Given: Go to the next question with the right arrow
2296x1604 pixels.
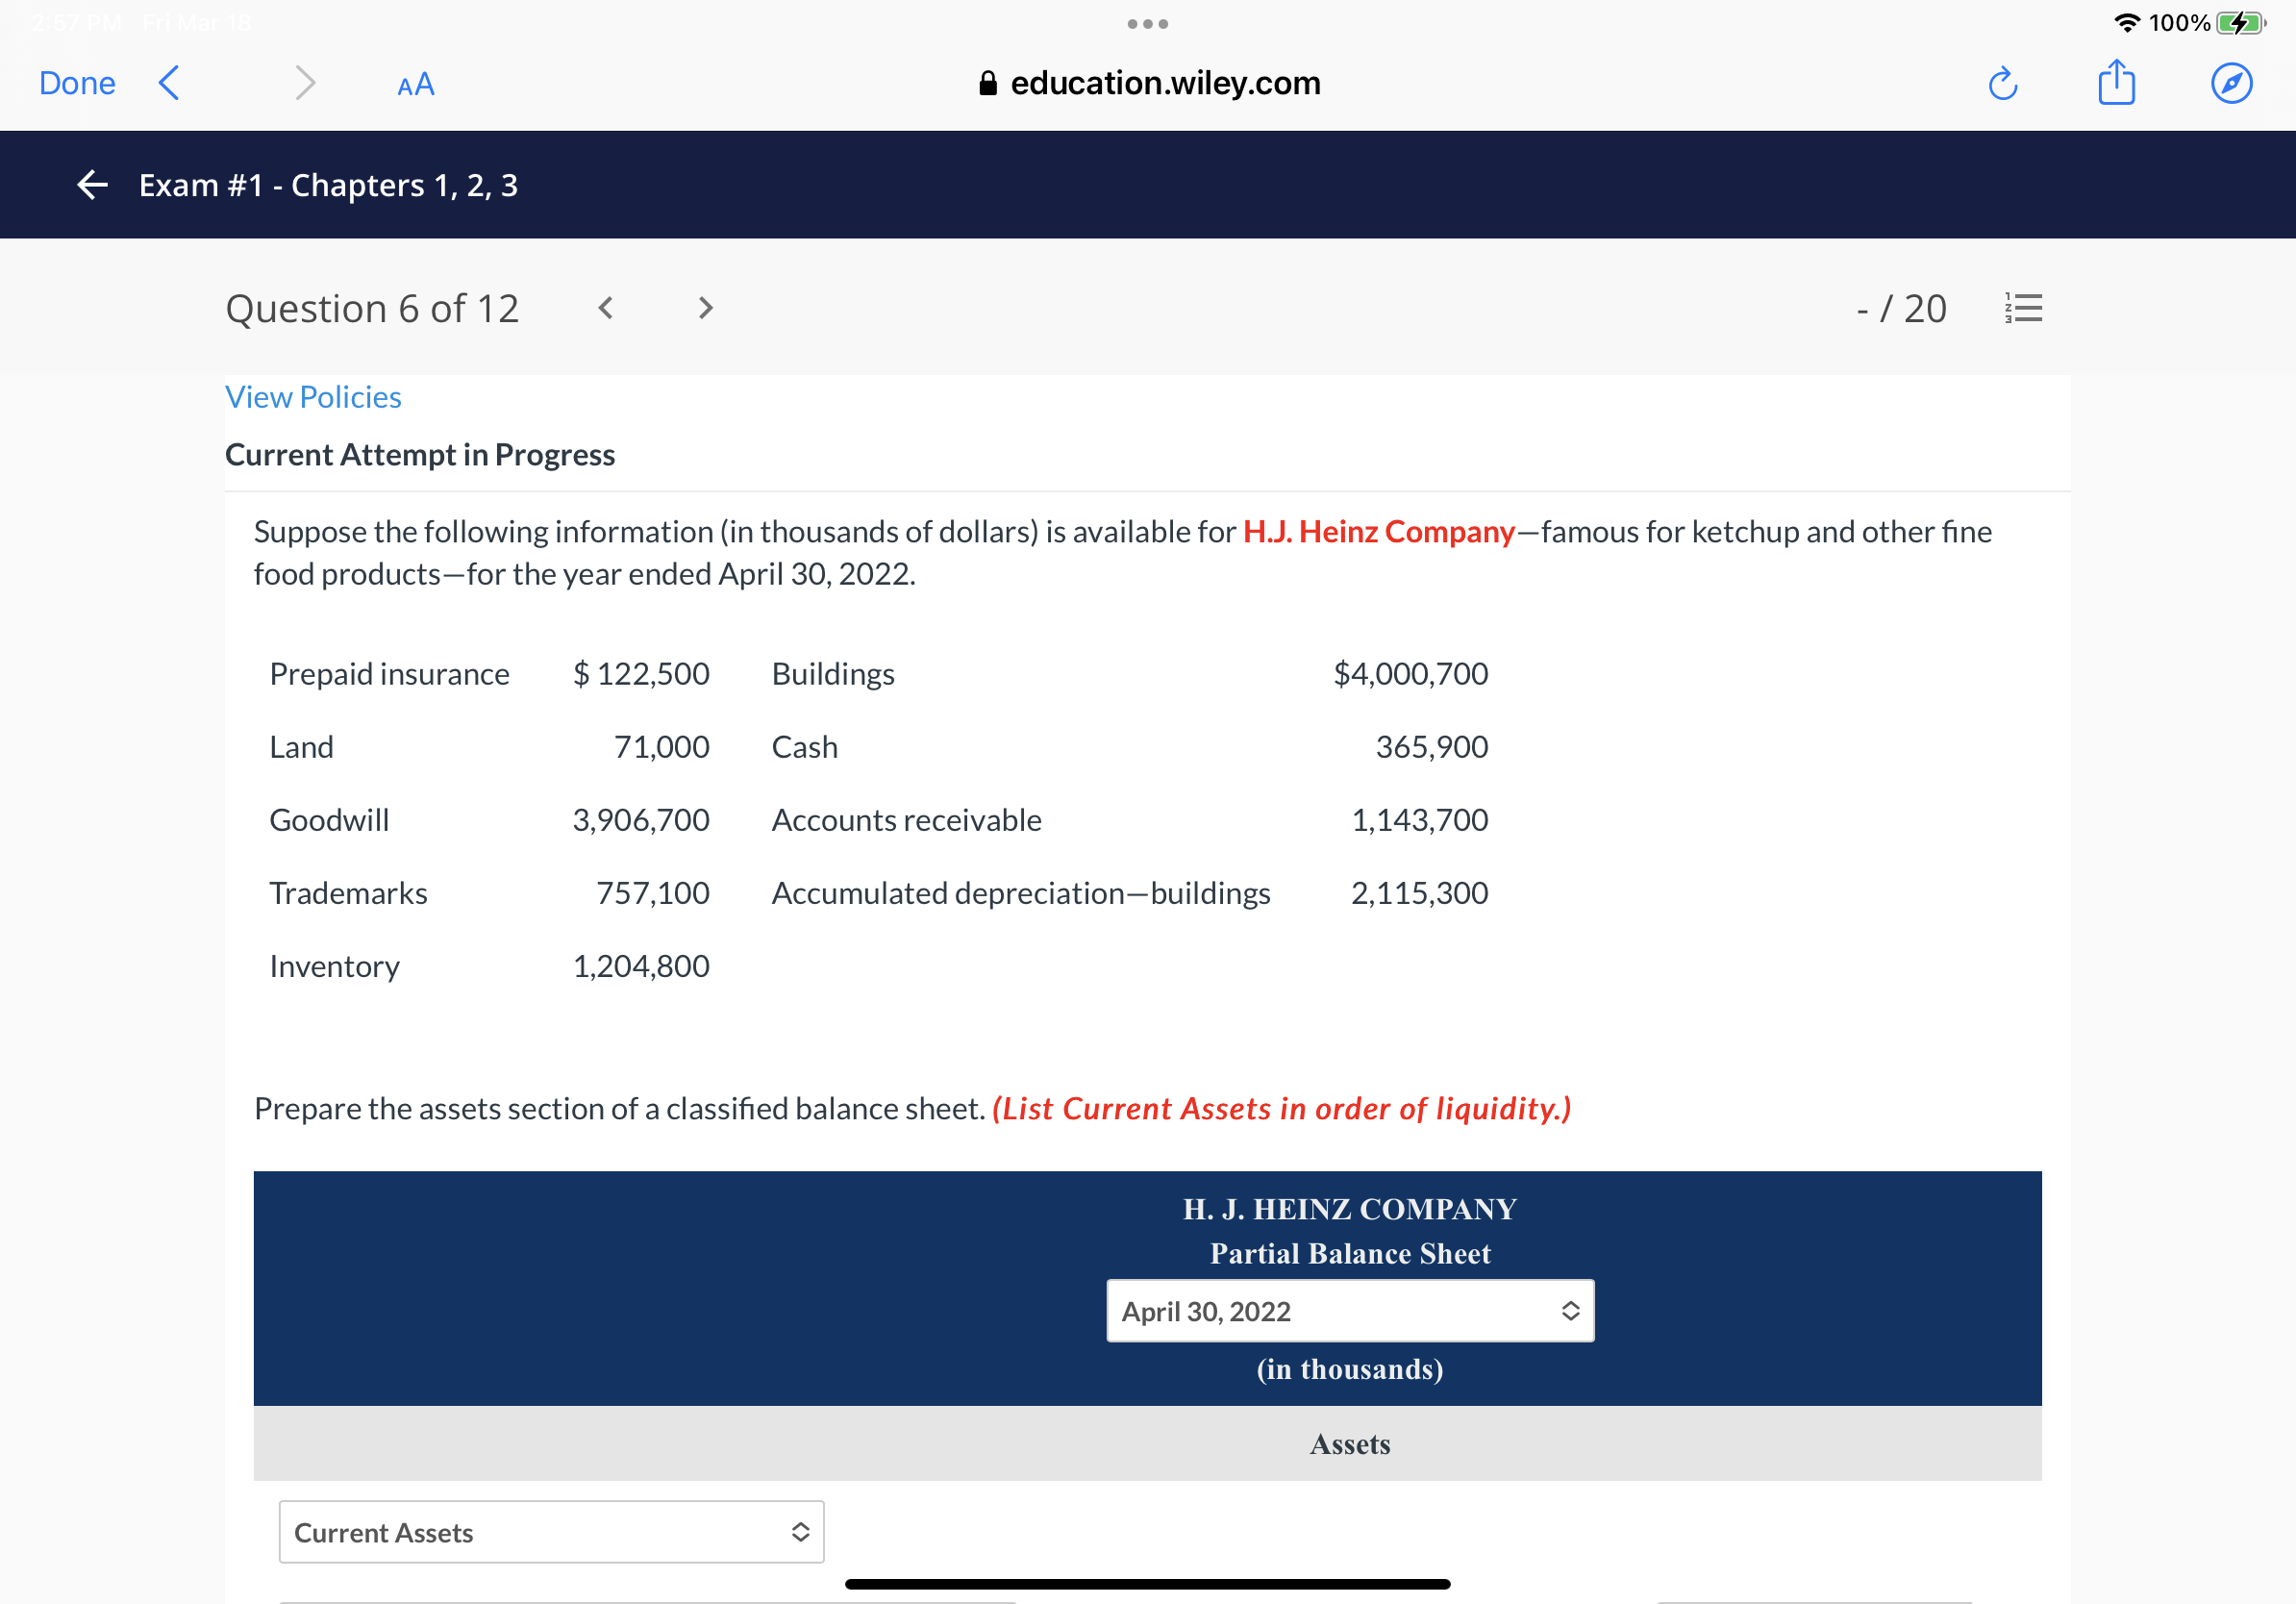Looking at the screenshot, I should (x=705, y=308).
